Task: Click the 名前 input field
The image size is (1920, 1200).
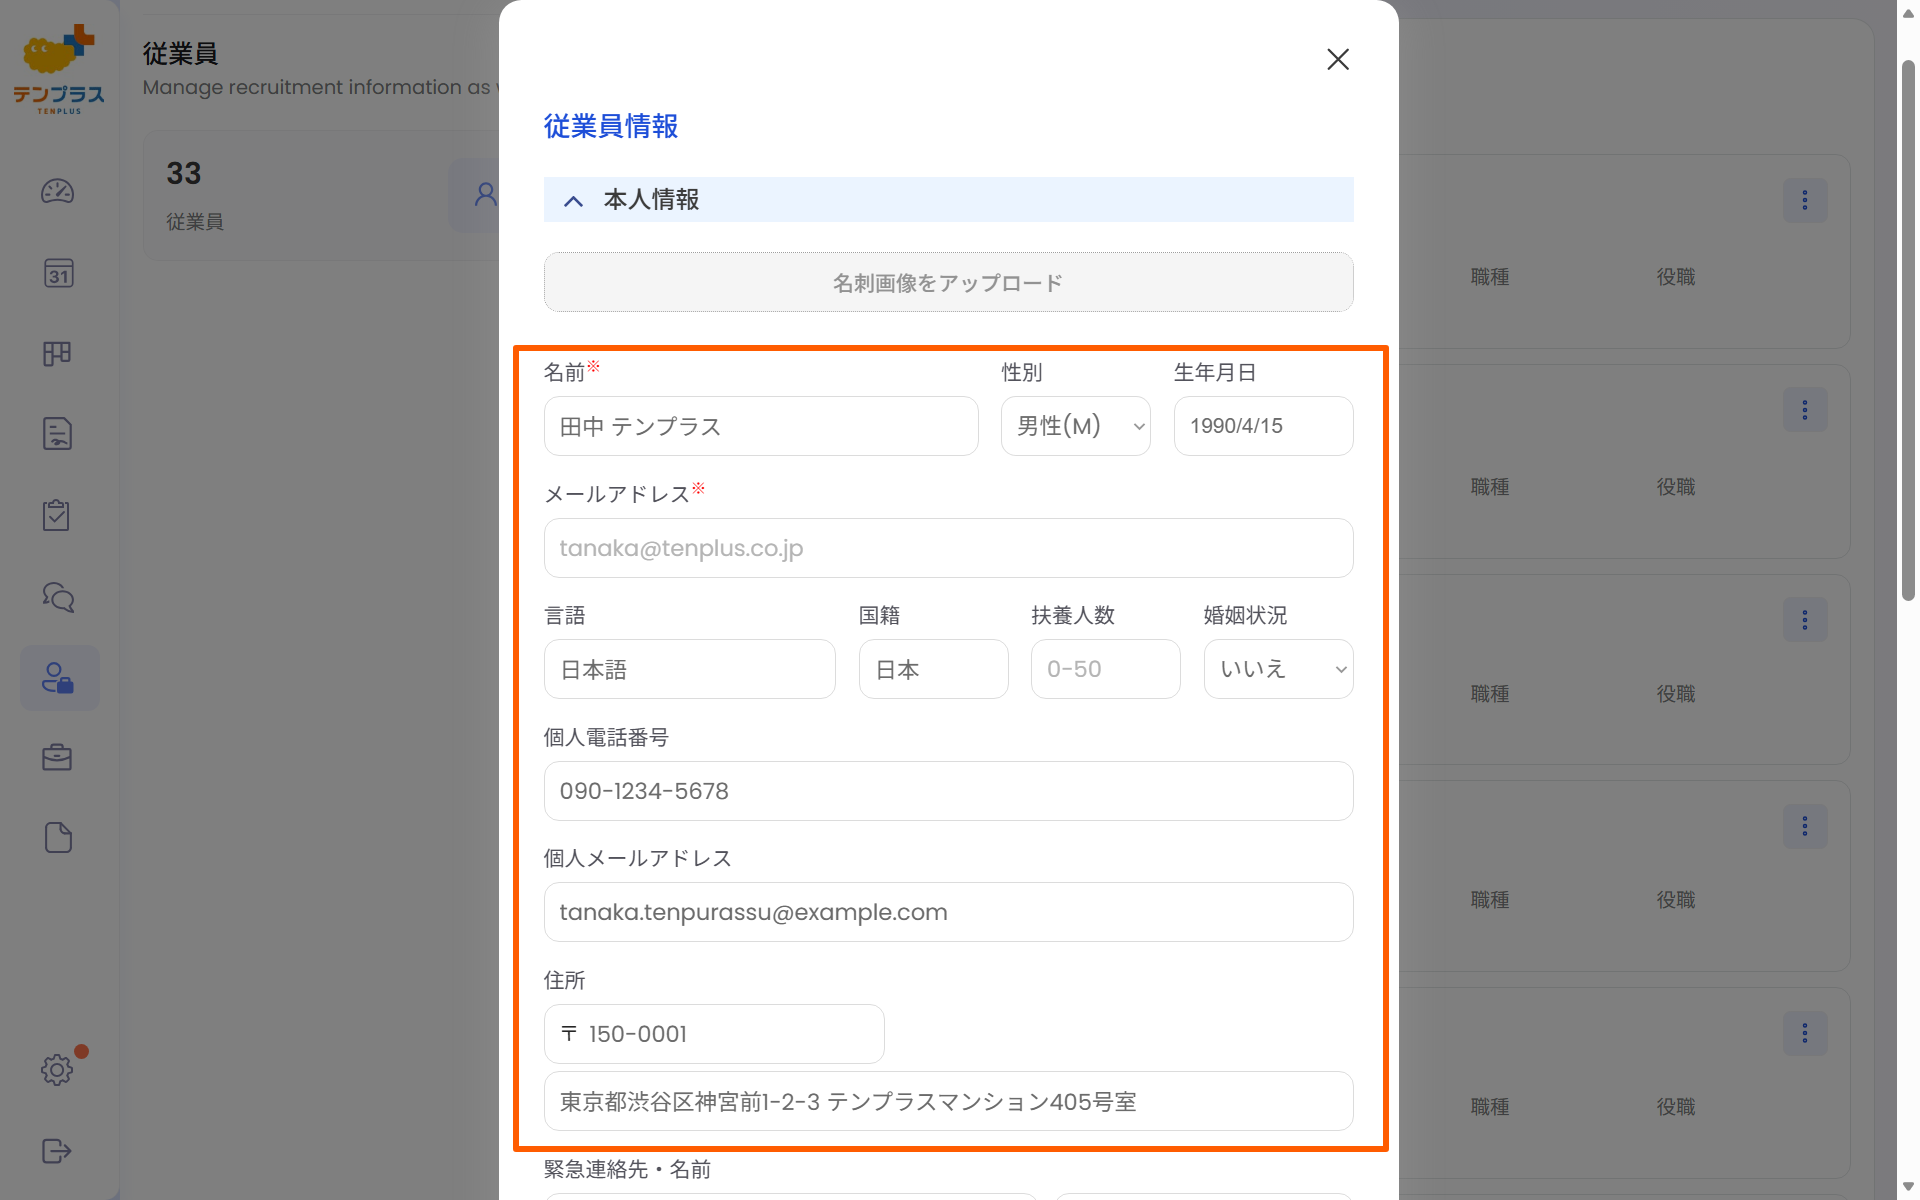Action: (x=761, y=426)
